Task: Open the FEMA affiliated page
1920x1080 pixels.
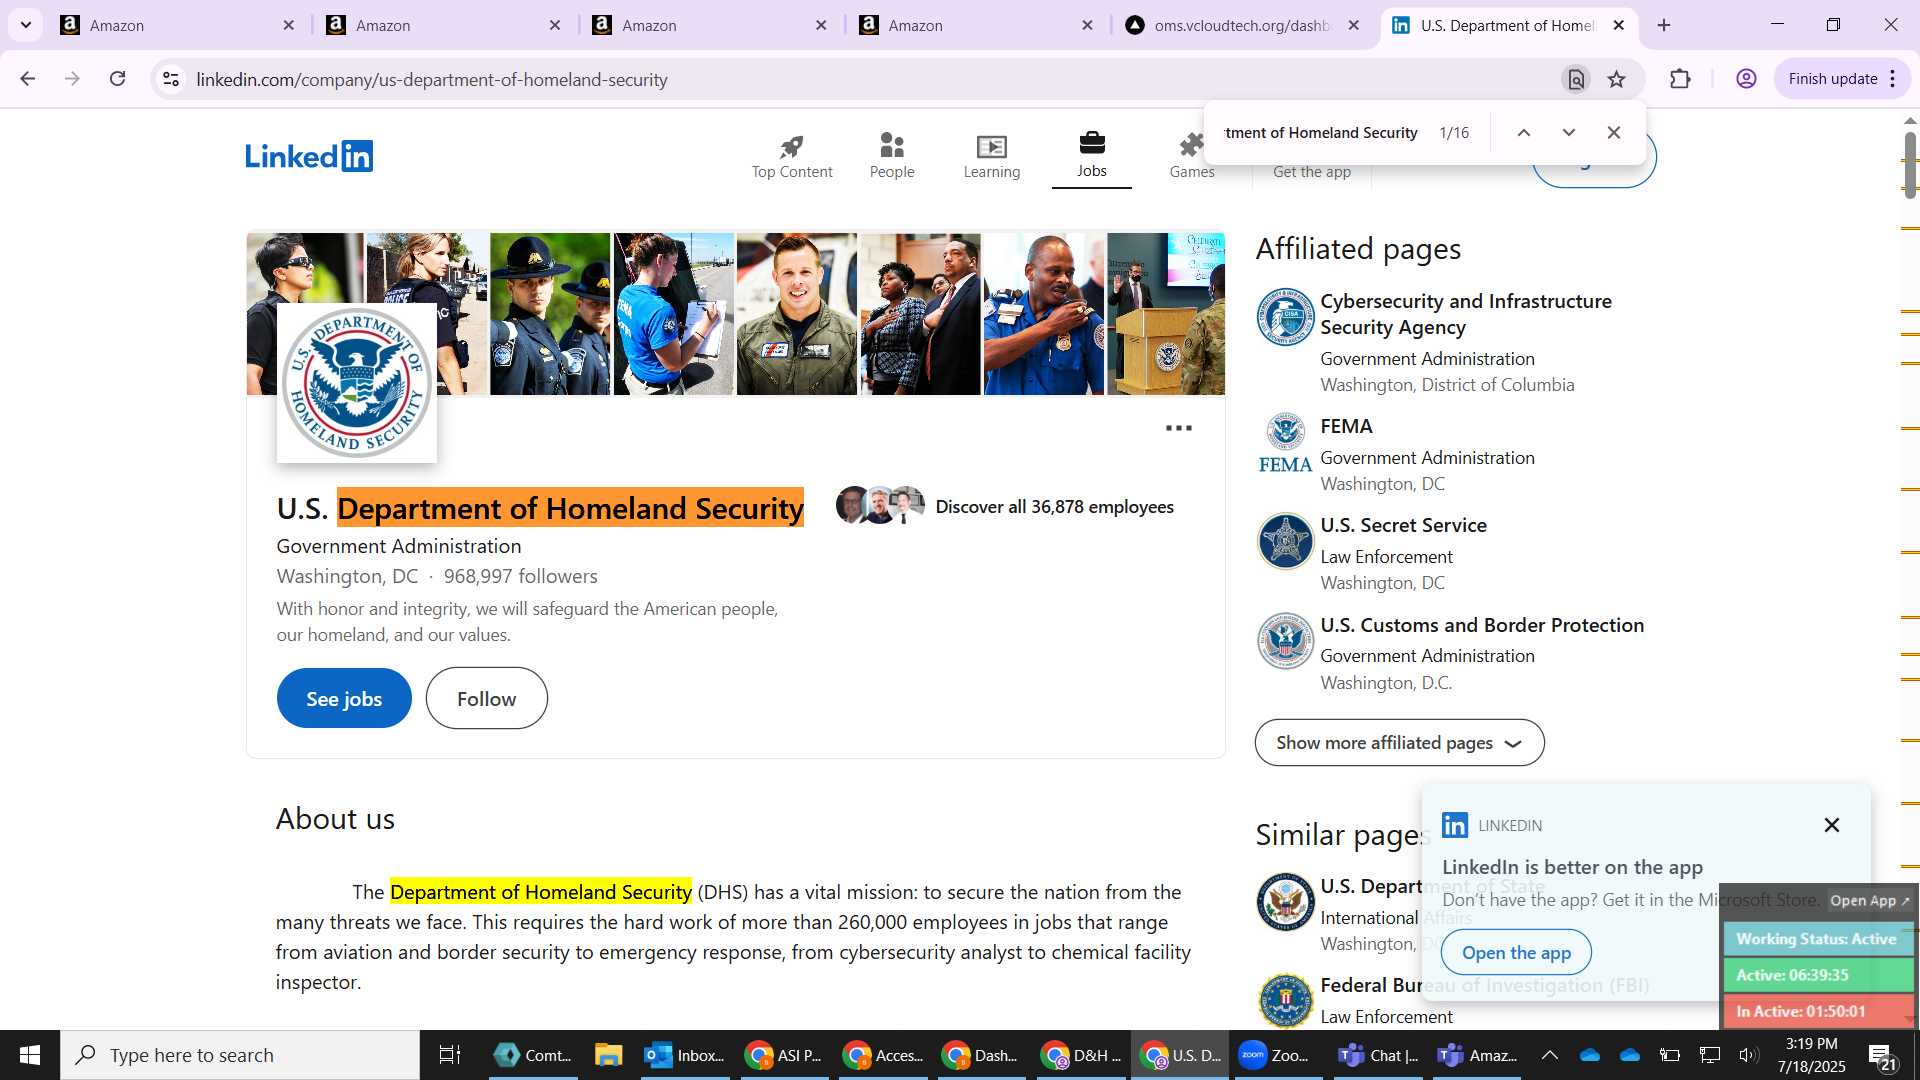Action: [x=1346, y=426]
